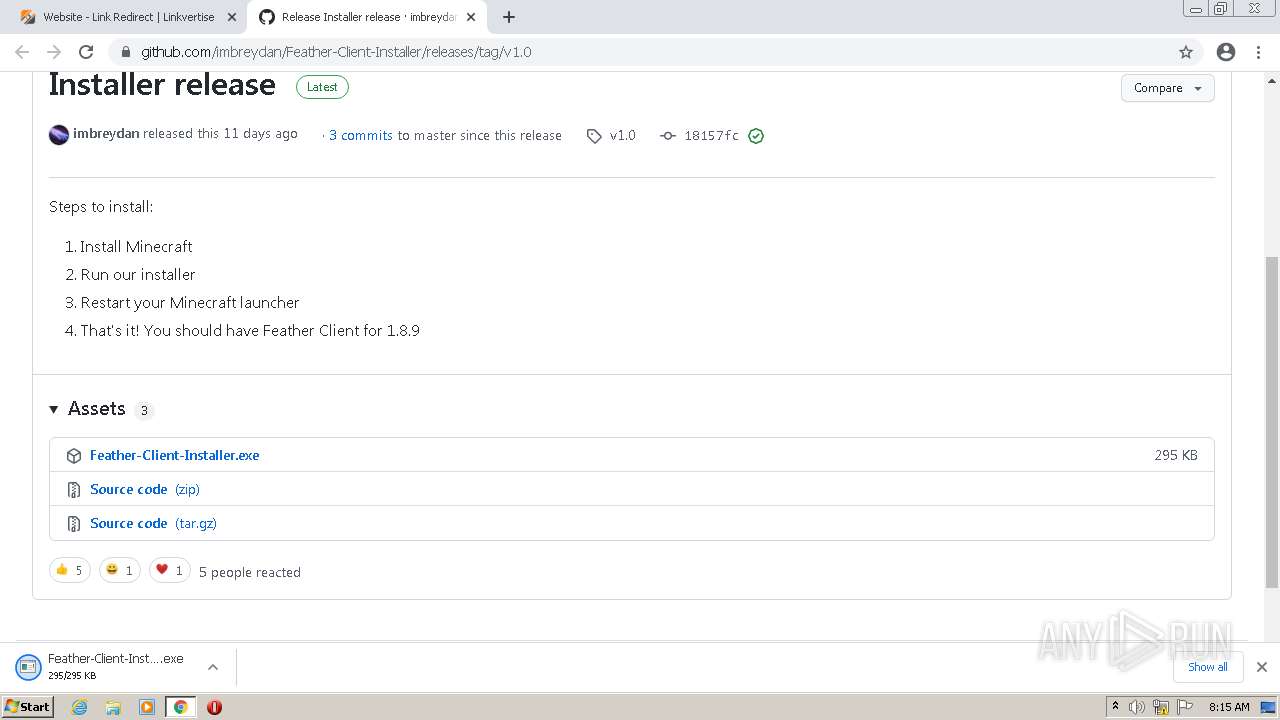The image size is (1280, 720).
Task: Open the Action Center flag icon
Action: (1184, 707)
